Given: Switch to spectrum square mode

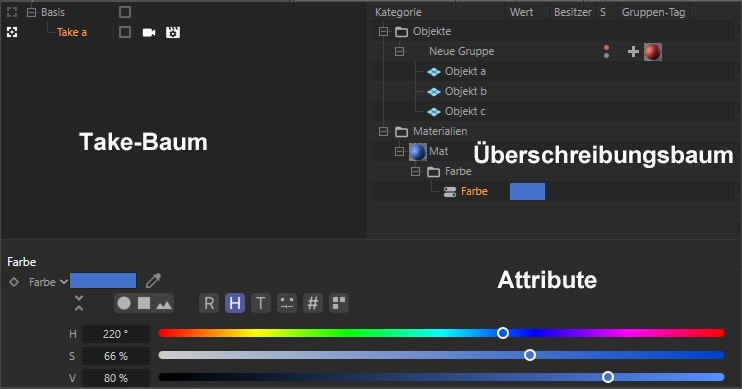Looking at the screenshot, I should click(x=144, y=303).
